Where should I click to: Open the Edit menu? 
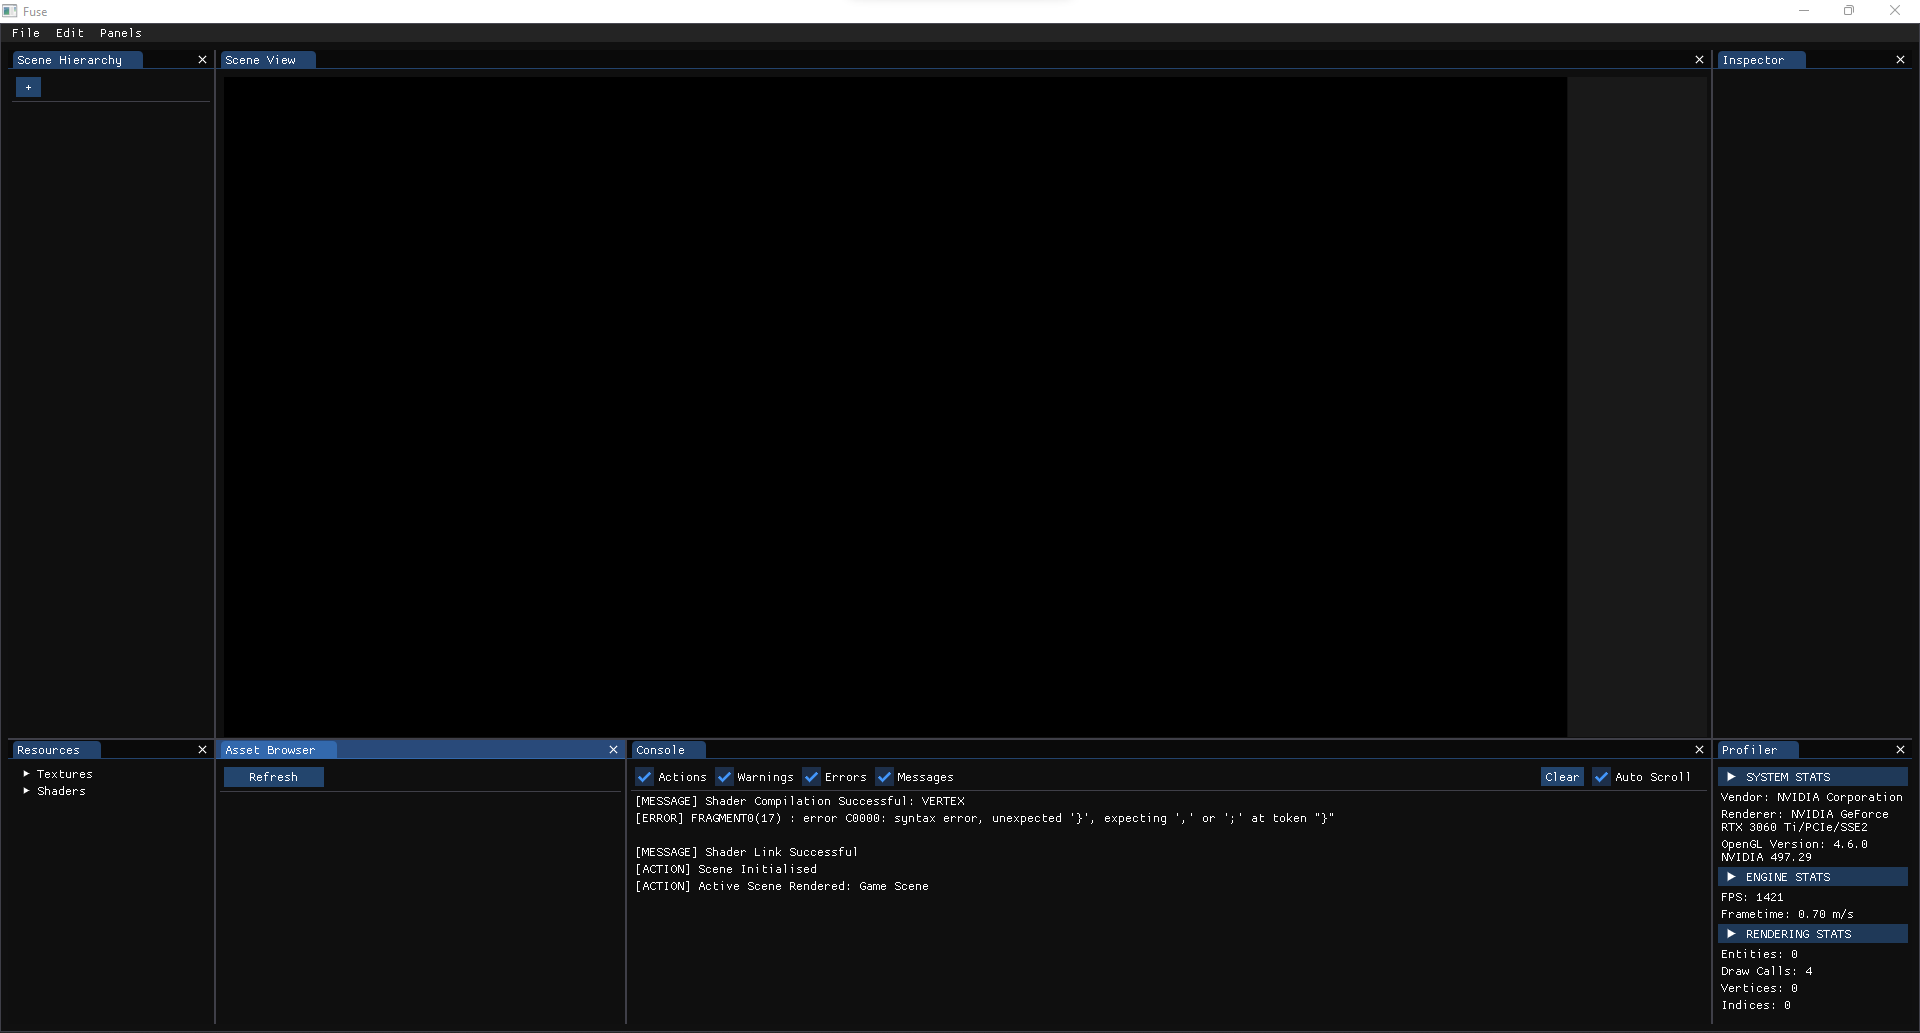(70, 33)
